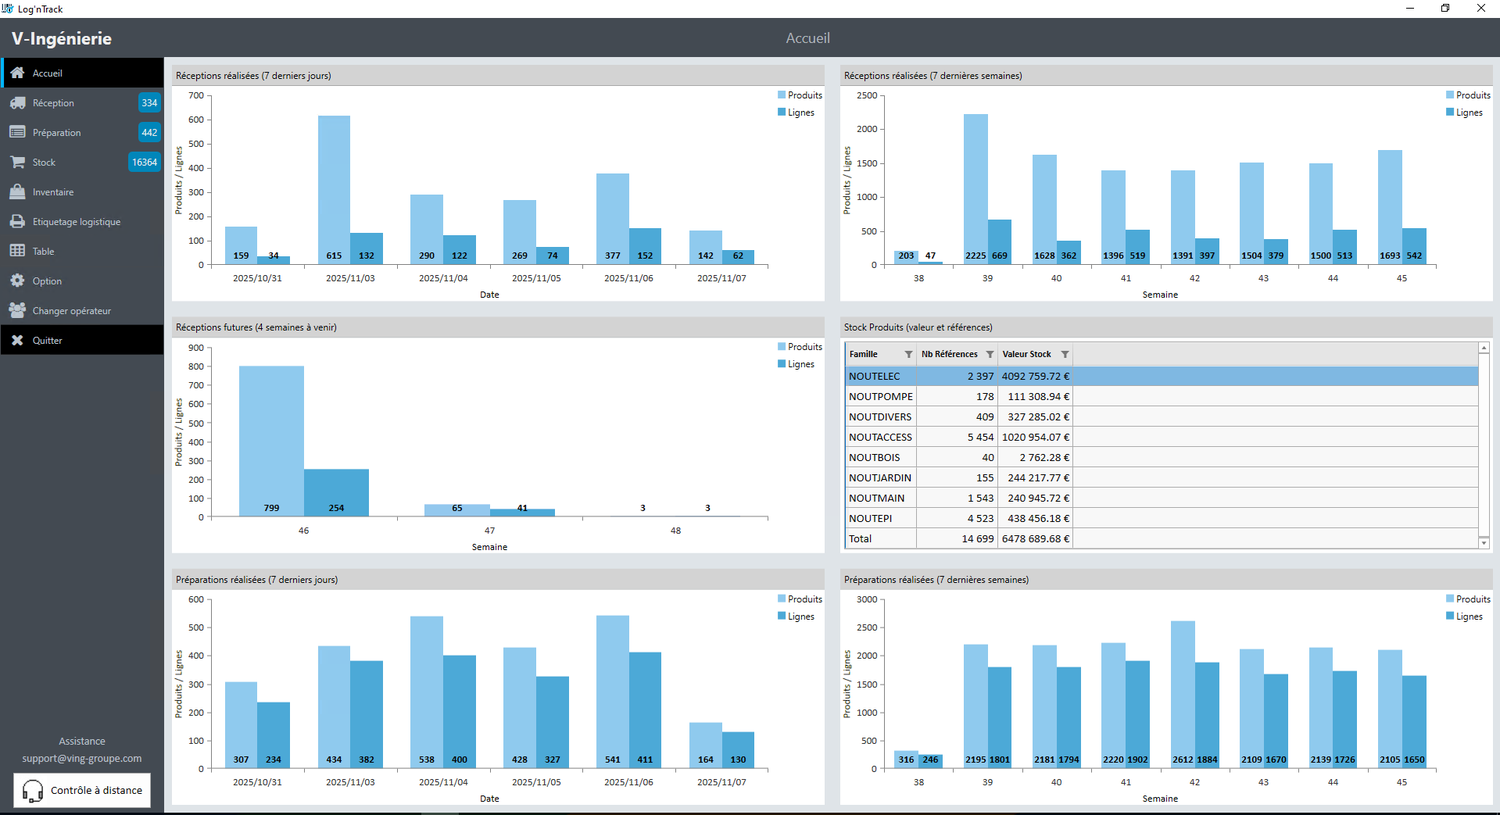1500x815 pixels.
Task: Click the Accueil home icon in sidebar
Action: (x=17, y=73)
